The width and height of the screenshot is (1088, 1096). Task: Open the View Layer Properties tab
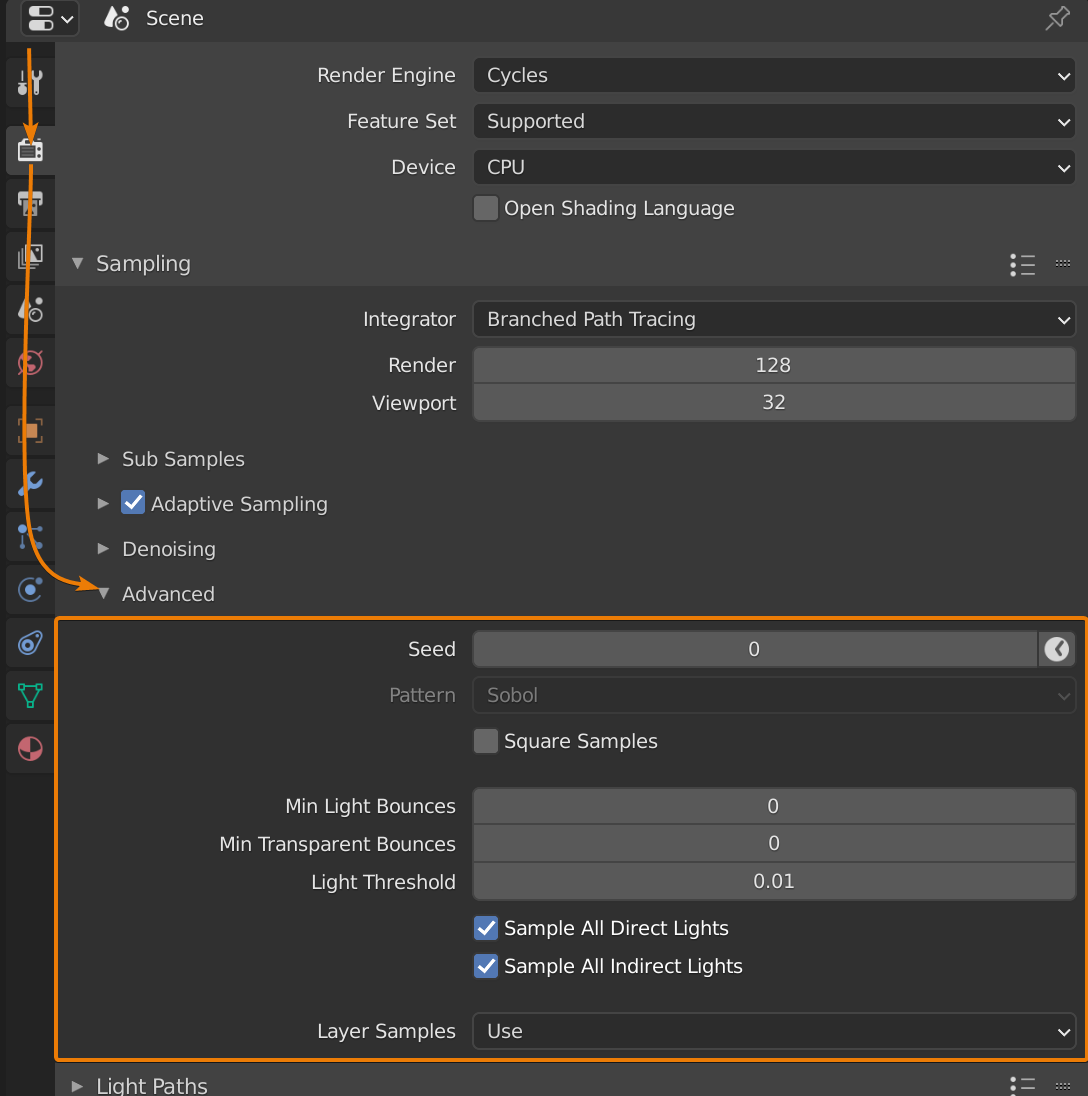[29, 256]
